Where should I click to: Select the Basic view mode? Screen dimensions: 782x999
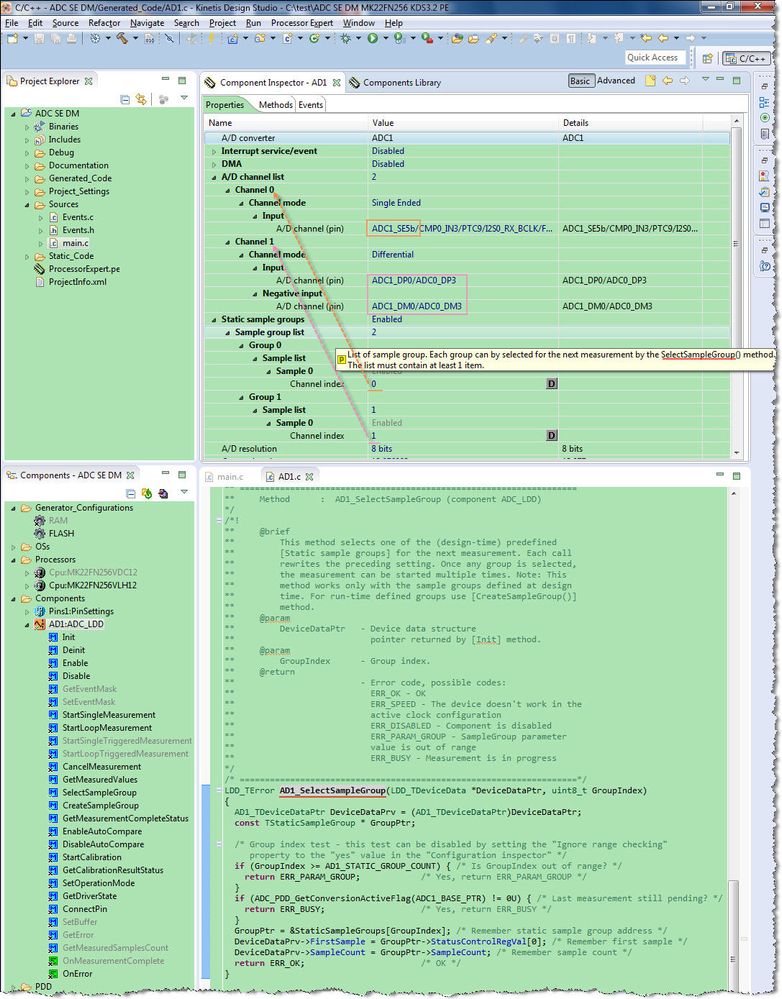click(580, 81)
